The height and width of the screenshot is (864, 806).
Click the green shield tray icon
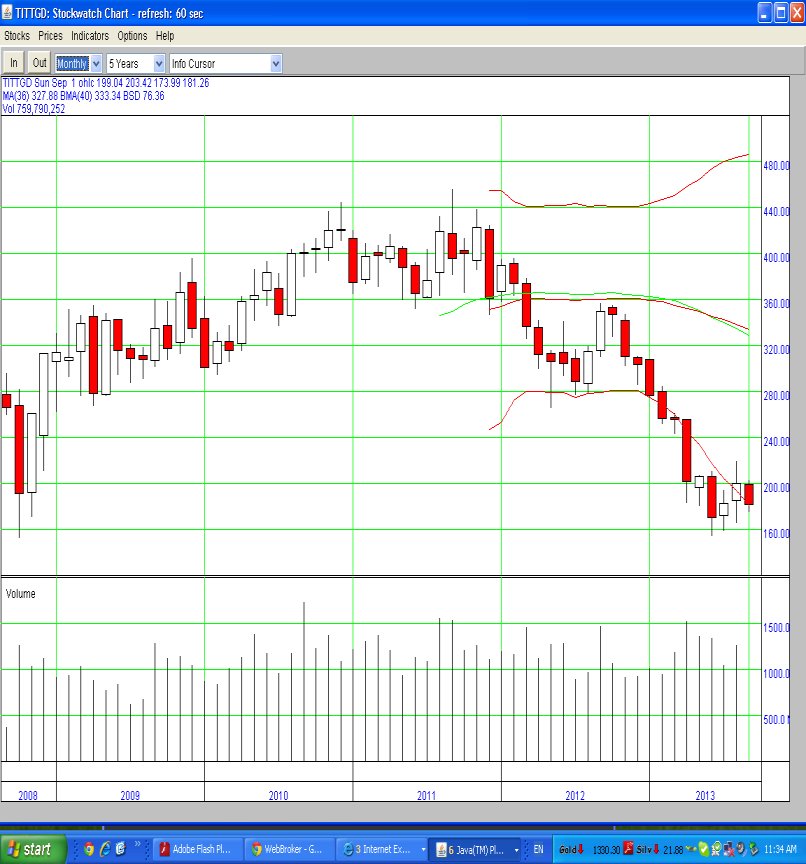(704, 849)
